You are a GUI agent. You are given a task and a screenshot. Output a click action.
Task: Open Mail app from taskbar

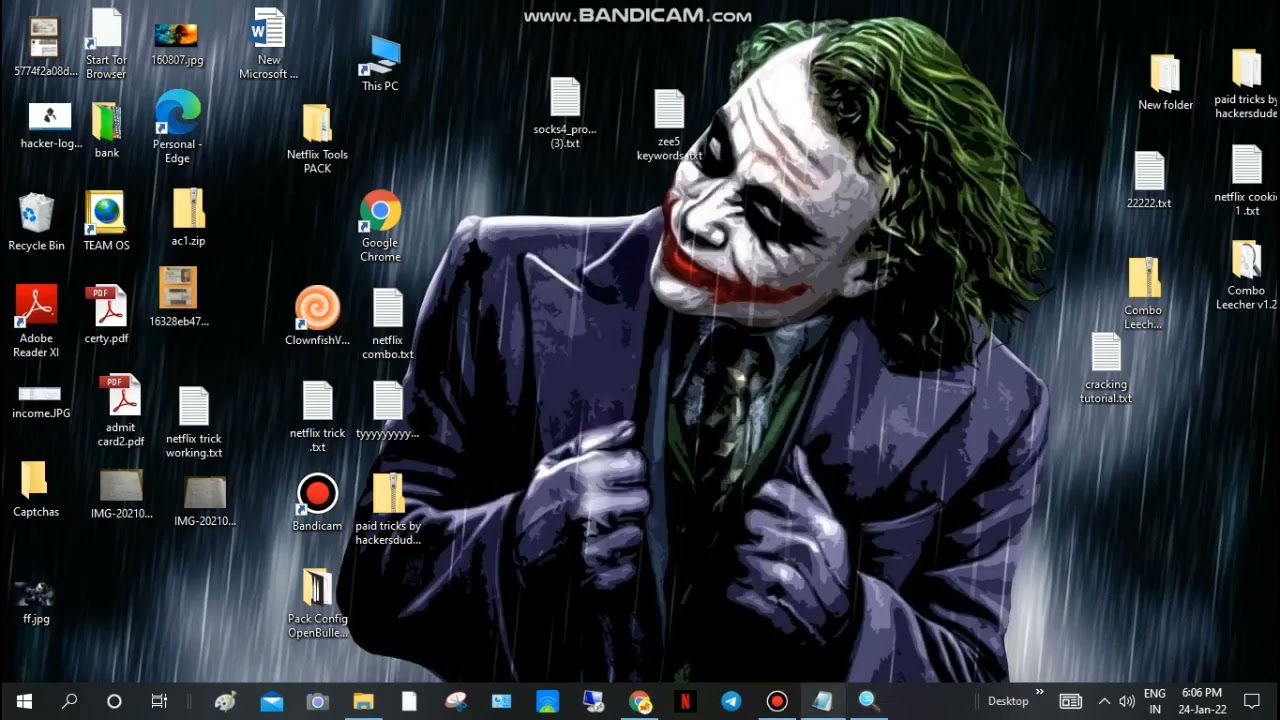pyautogui.click(x=271, y=701)
